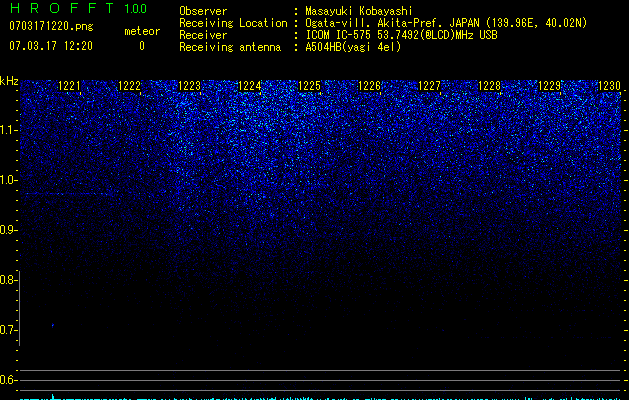Click the 1.1 frequency axis label
The width and height of the screenshot is (629, 400).
click(x=8, y=130)
